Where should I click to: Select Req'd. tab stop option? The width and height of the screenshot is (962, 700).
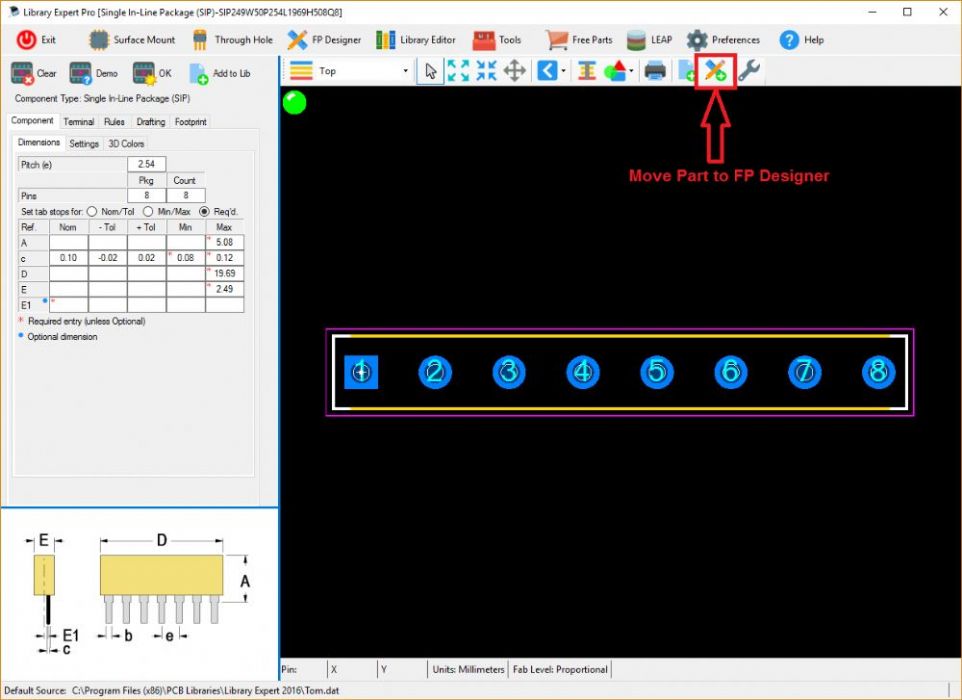[204, 212]
